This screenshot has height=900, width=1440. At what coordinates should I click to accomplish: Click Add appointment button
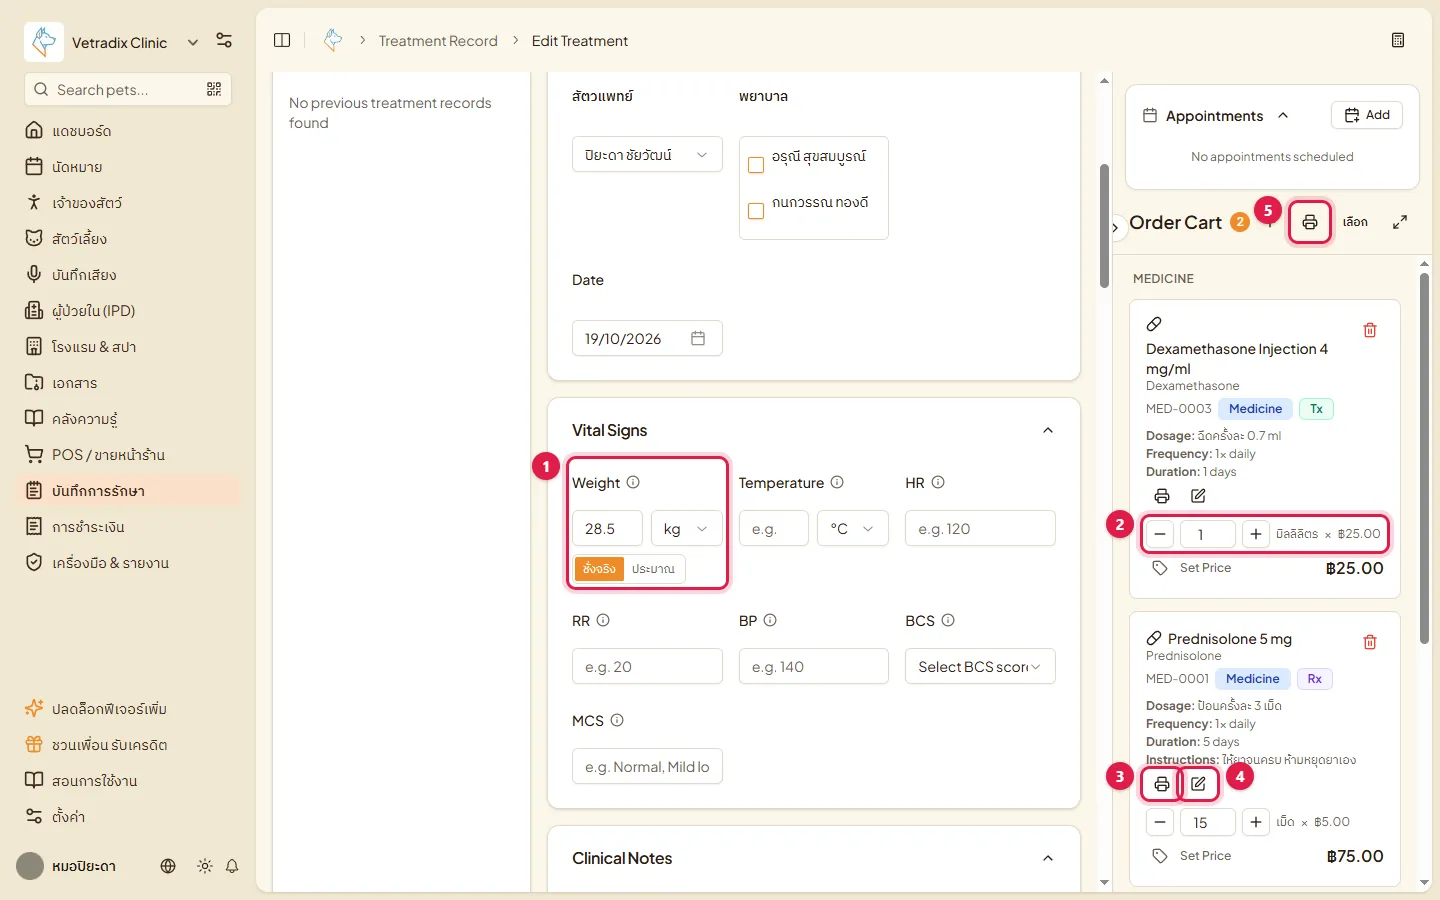(x=1367, y=115)
